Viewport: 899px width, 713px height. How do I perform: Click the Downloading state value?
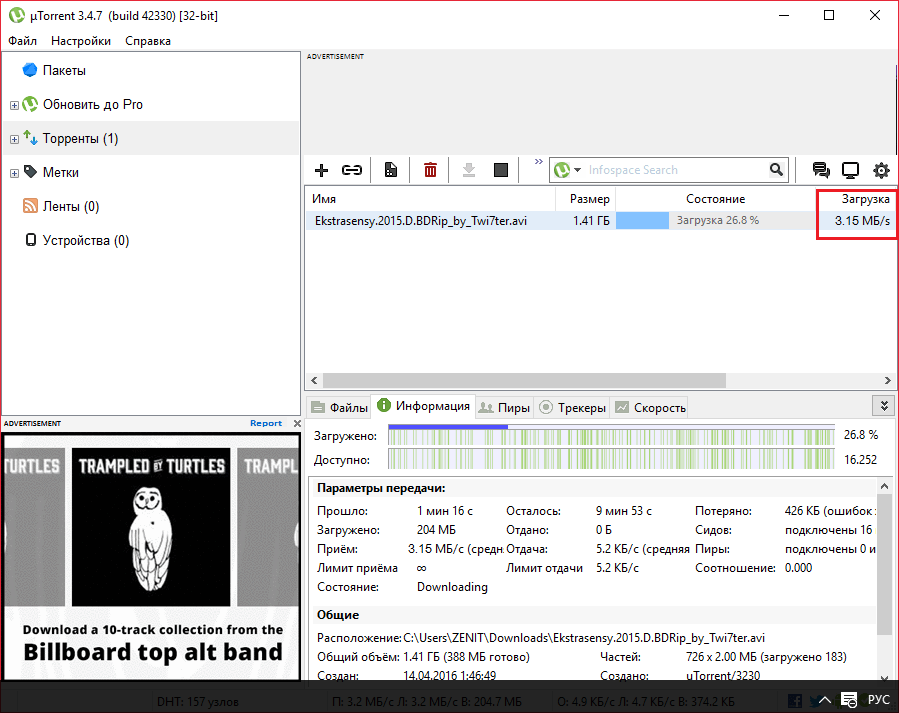point(452,587)
